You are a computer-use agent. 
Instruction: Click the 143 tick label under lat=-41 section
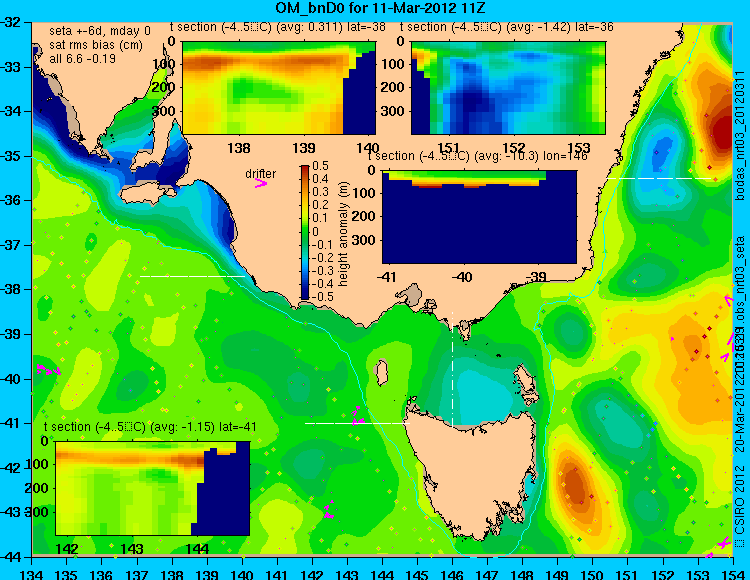point(132,548)
